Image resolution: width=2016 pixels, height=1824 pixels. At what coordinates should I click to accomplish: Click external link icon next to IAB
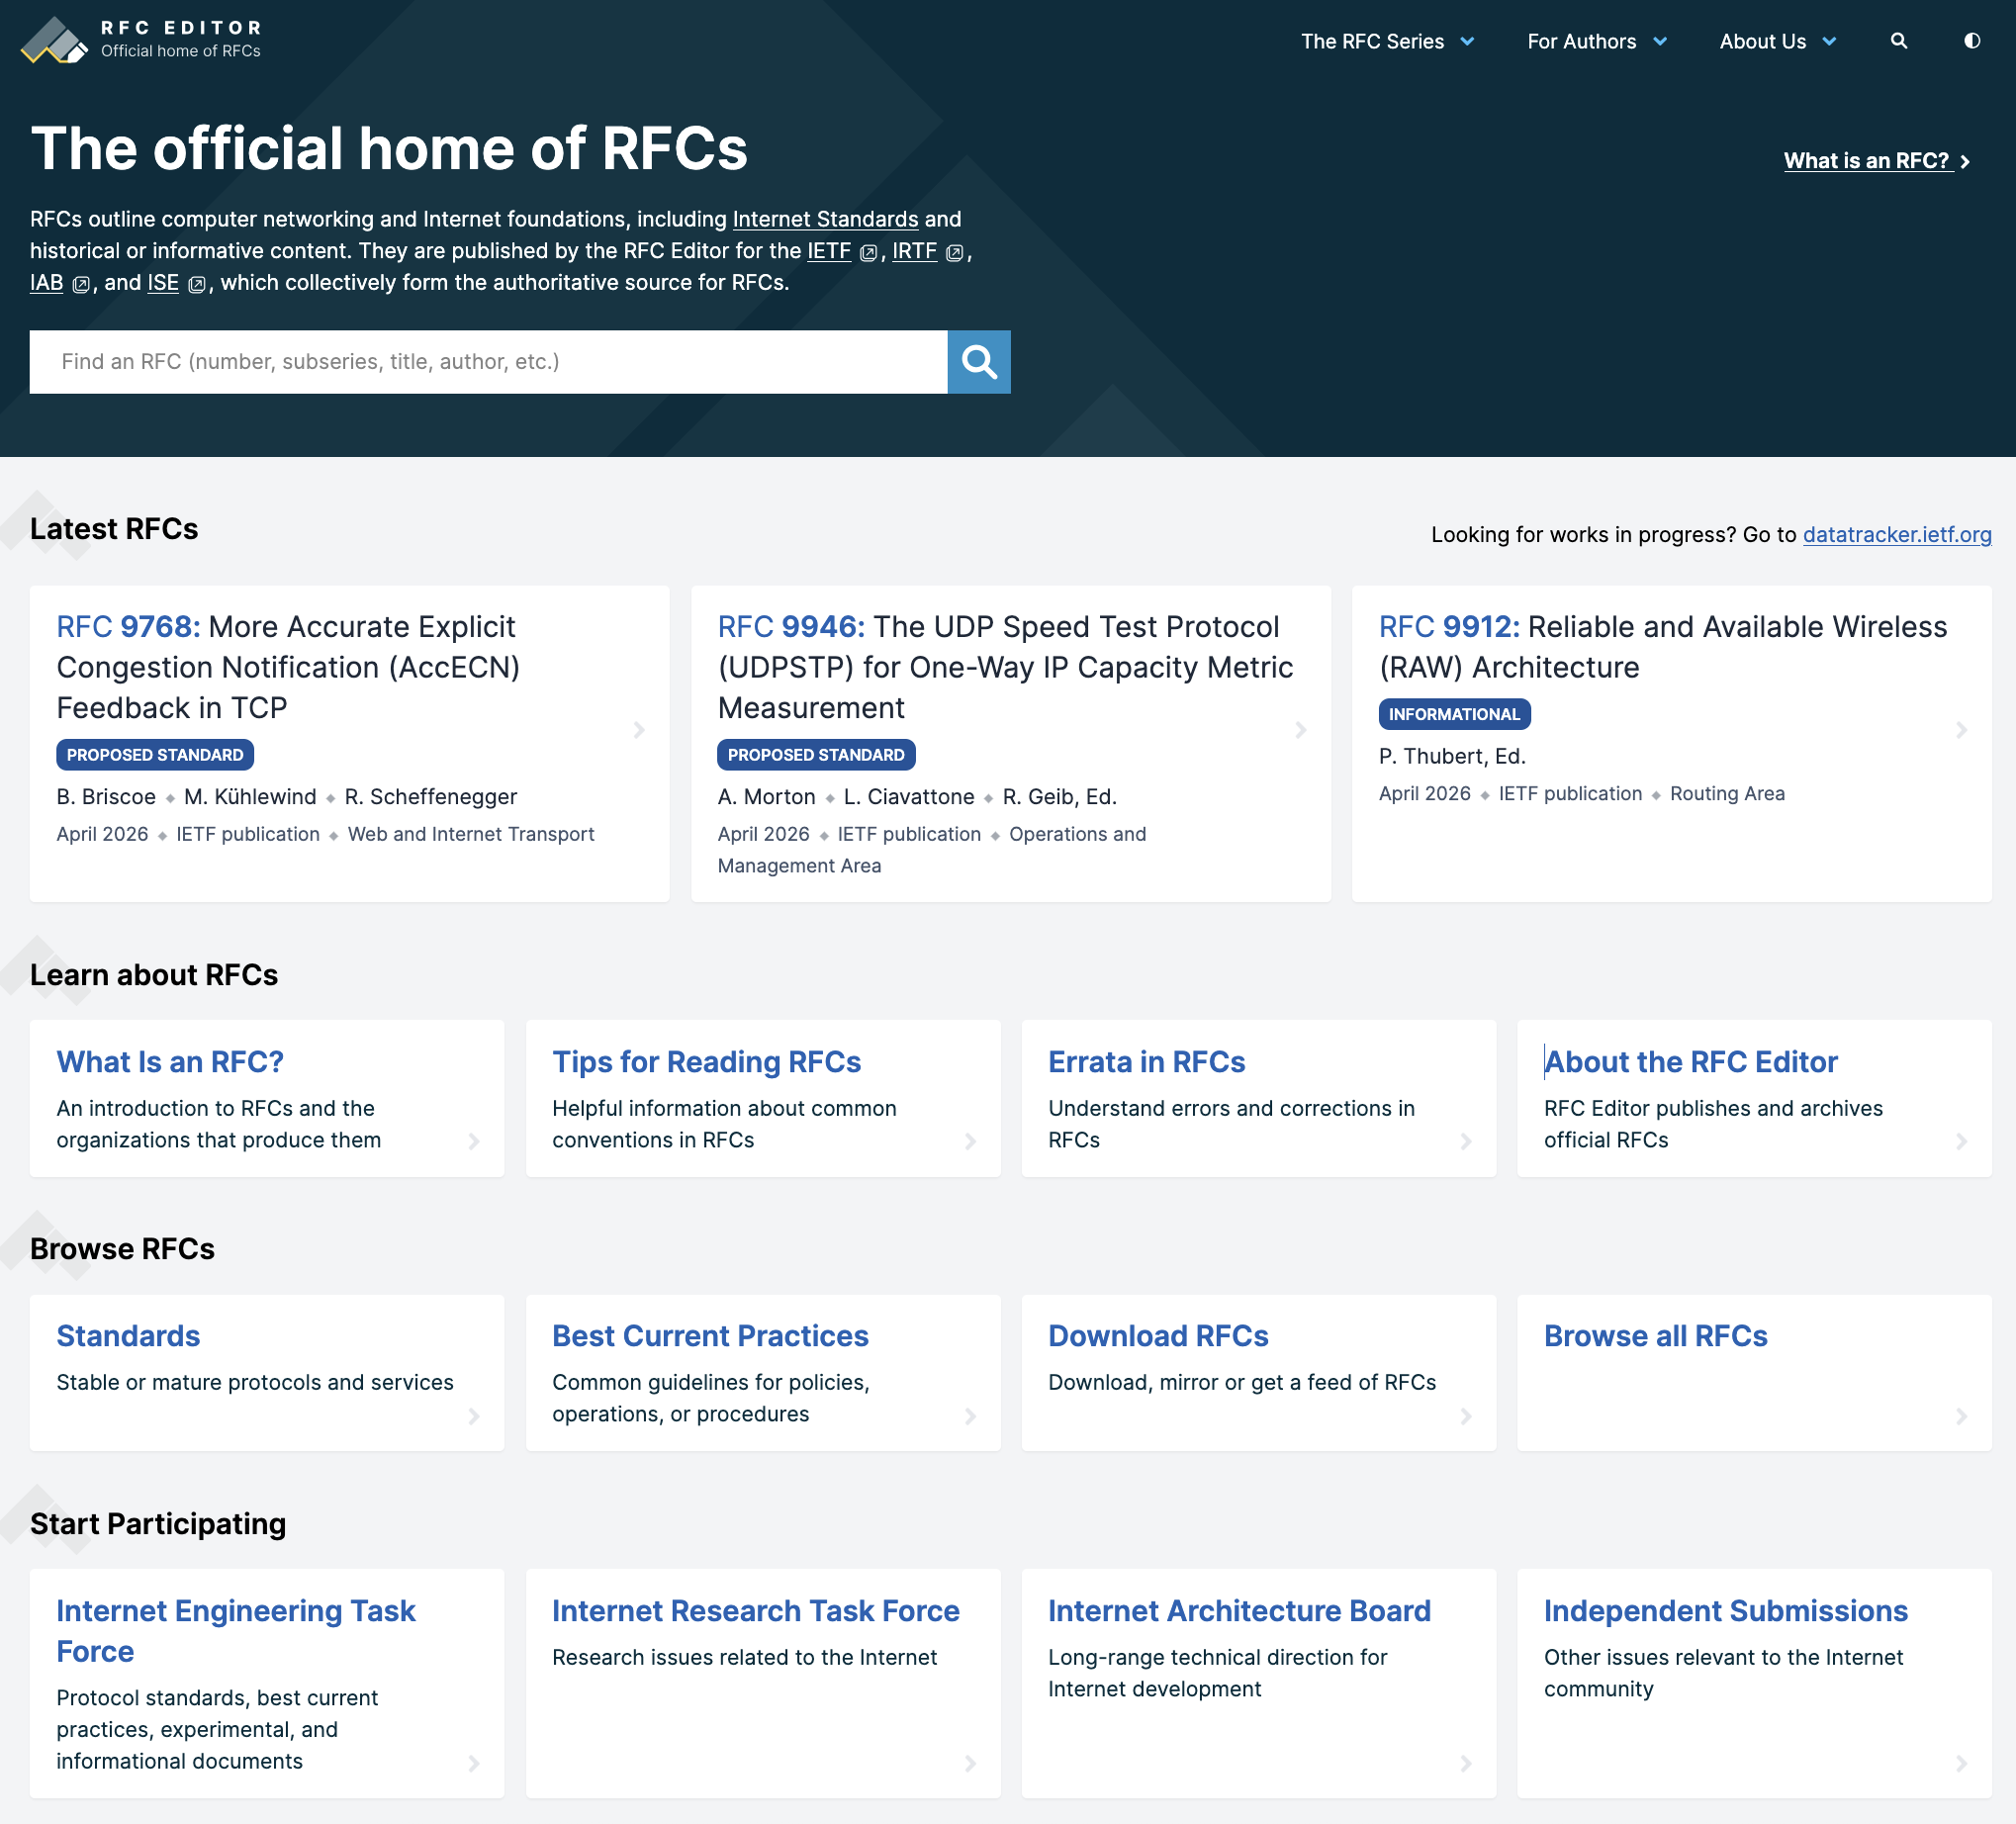tap(81, 285)
